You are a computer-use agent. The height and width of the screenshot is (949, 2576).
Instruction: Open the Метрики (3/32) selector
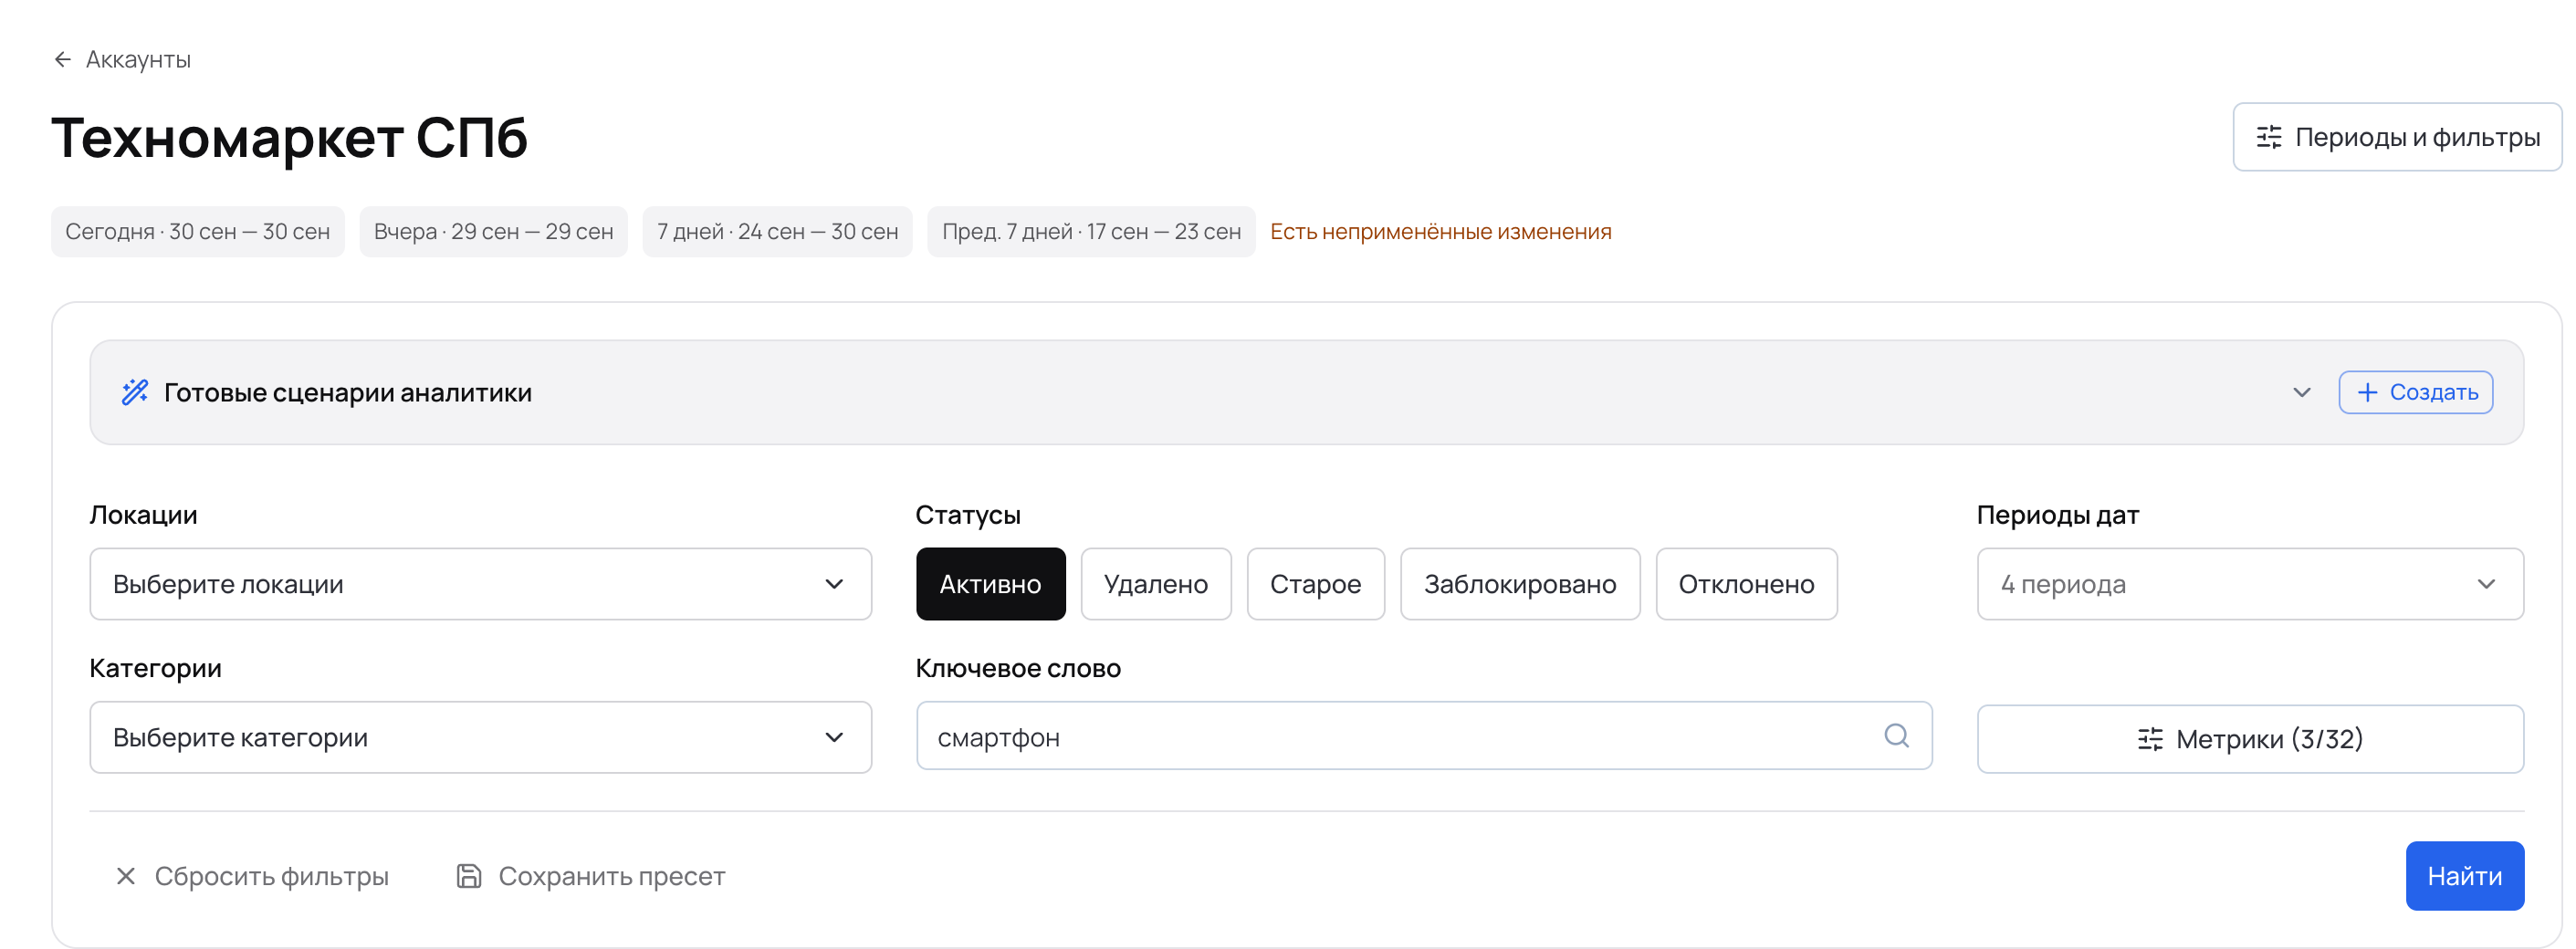point(2250,739)
